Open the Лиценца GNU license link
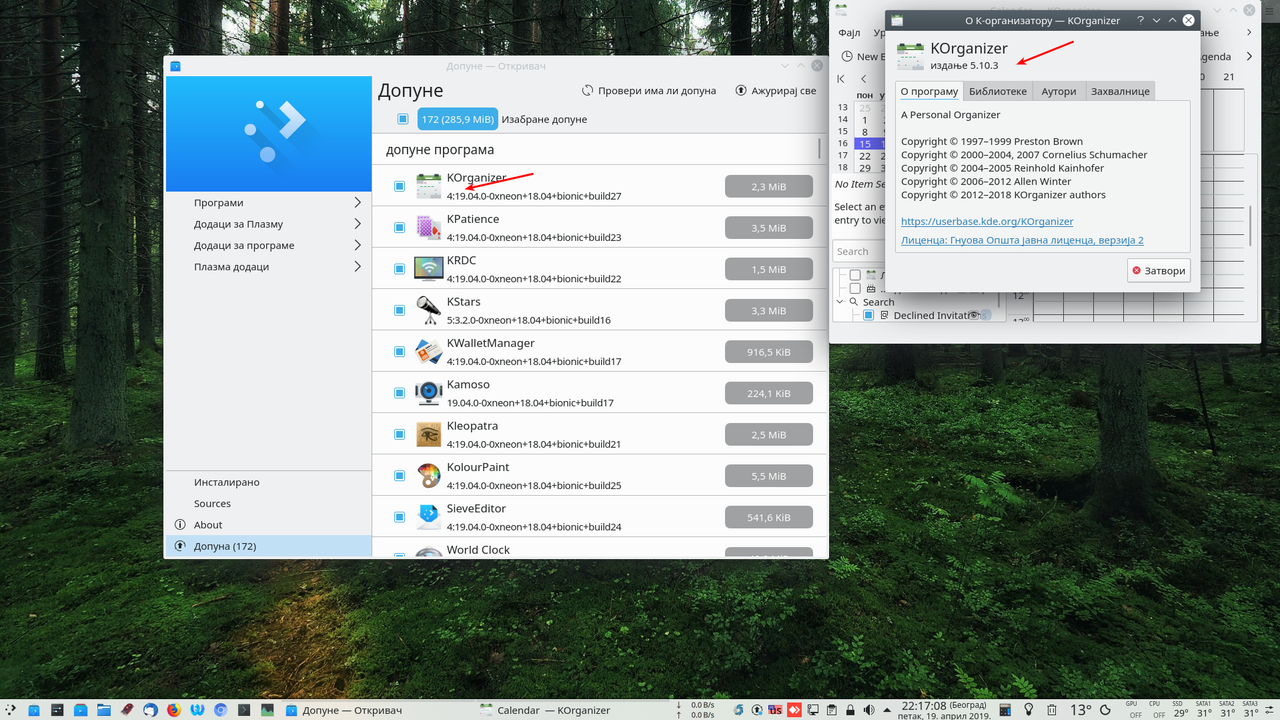 point(1022,240)
